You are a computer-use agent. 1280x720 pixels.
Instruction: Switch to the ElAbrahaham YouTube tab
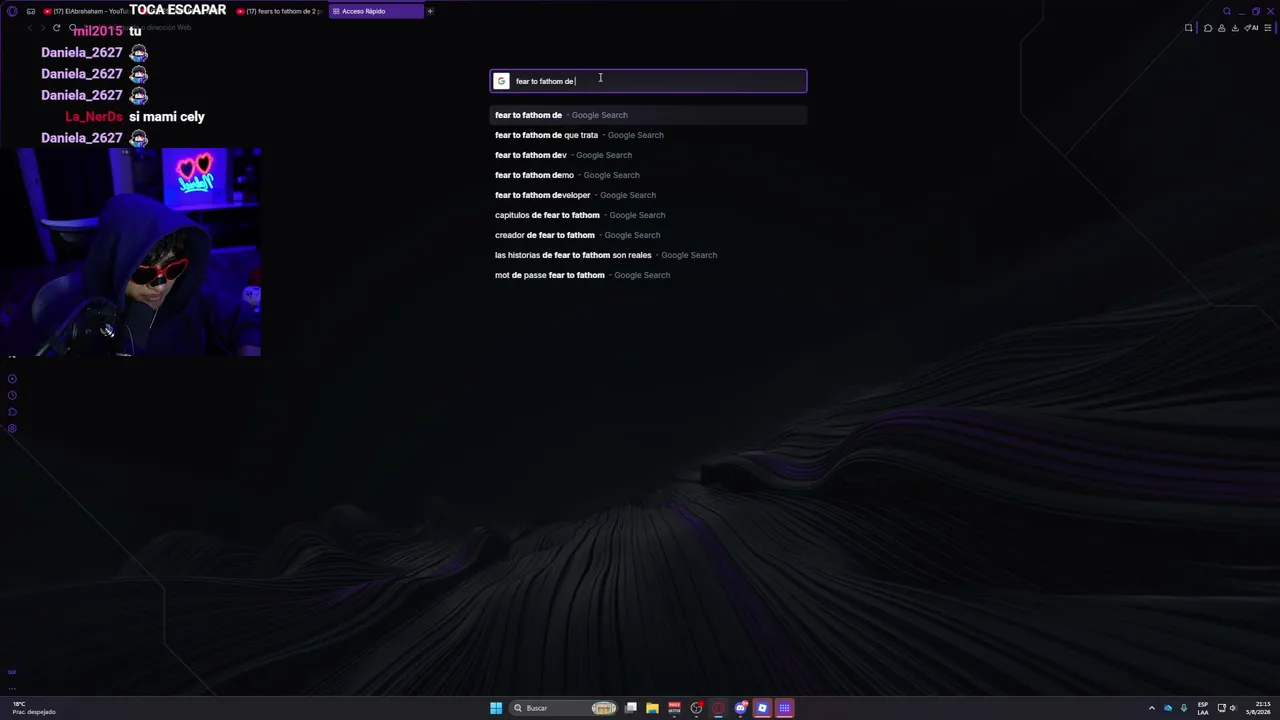tap(84, 11)
